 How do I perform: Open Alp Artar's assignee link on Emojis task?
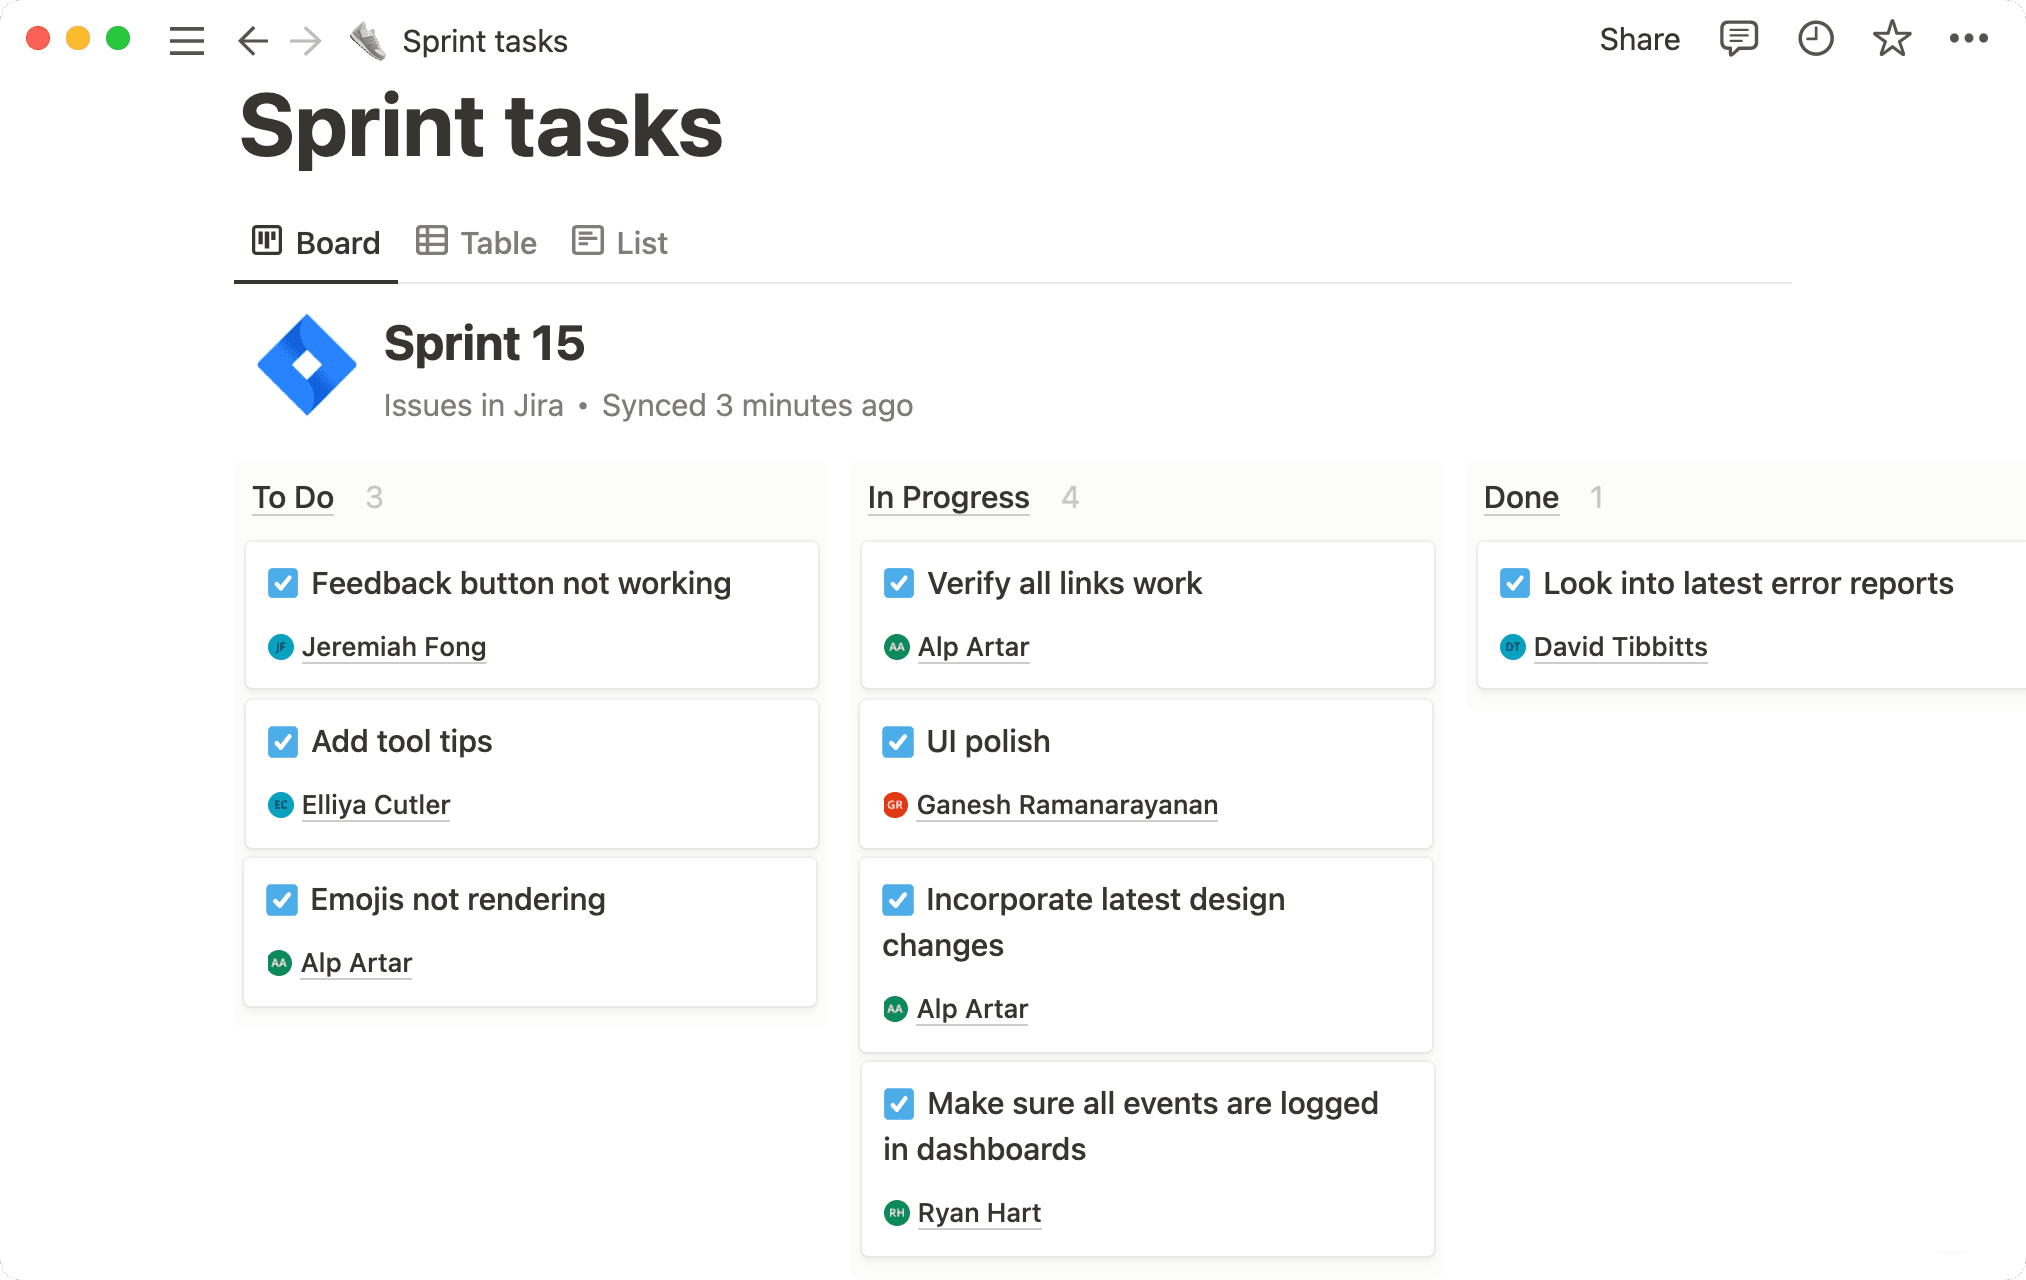point(356,963)
